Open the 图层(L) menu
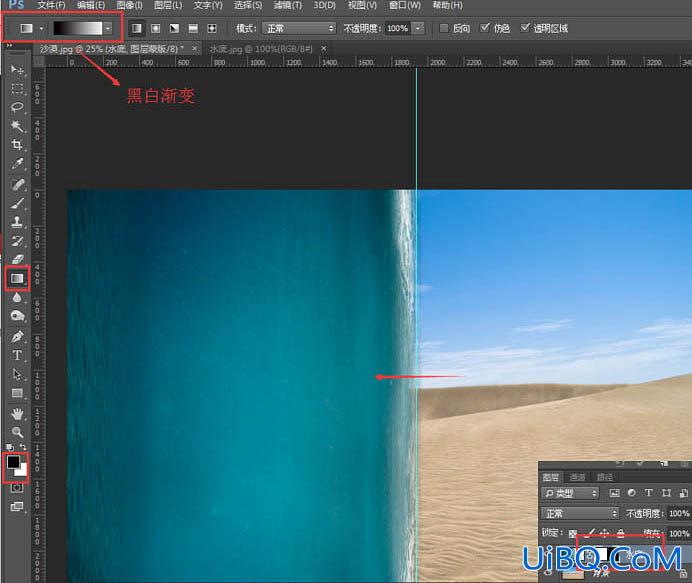692x583 pixels. [168, 5]
